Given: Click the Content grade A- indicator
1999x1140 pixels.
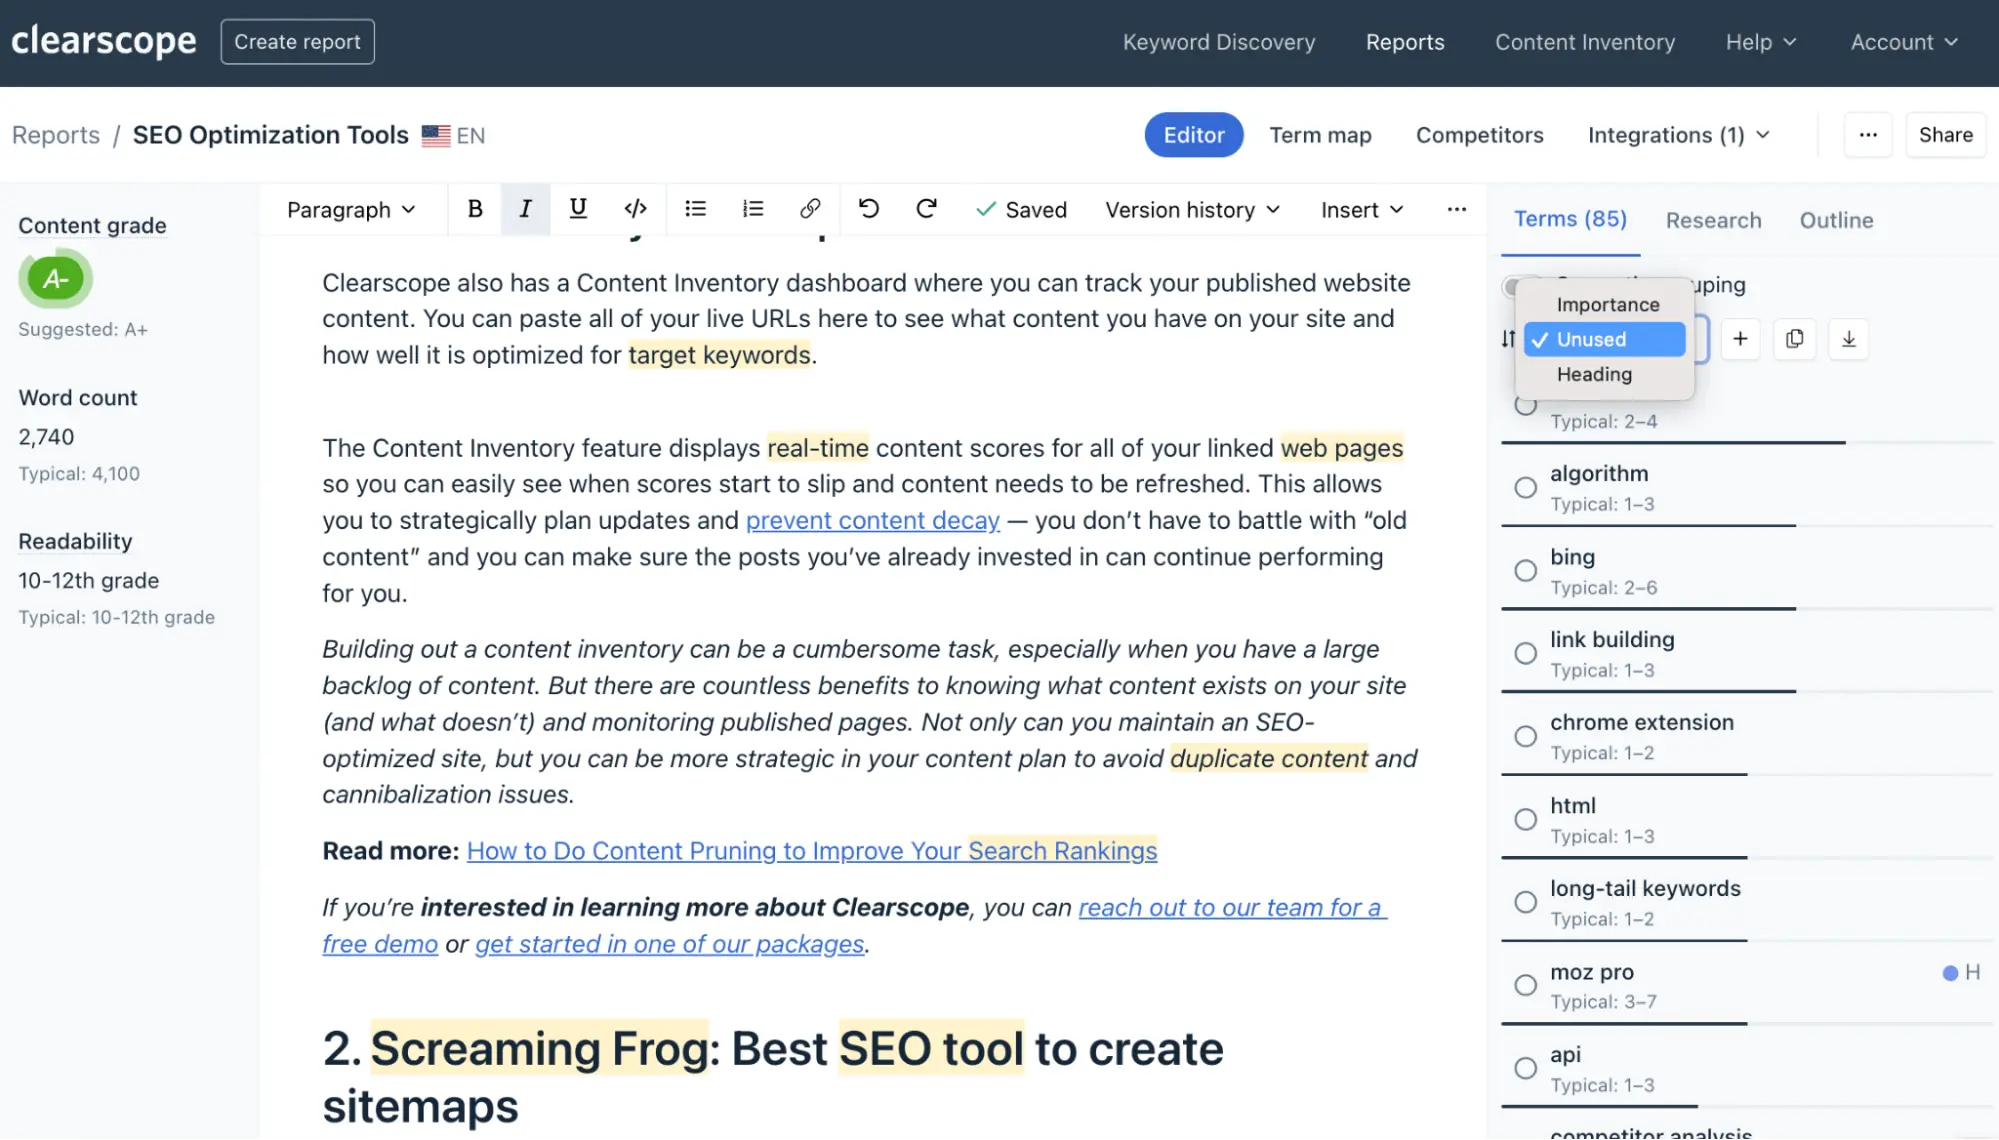Looking at the screenshot, I should (x=55, y=279).
